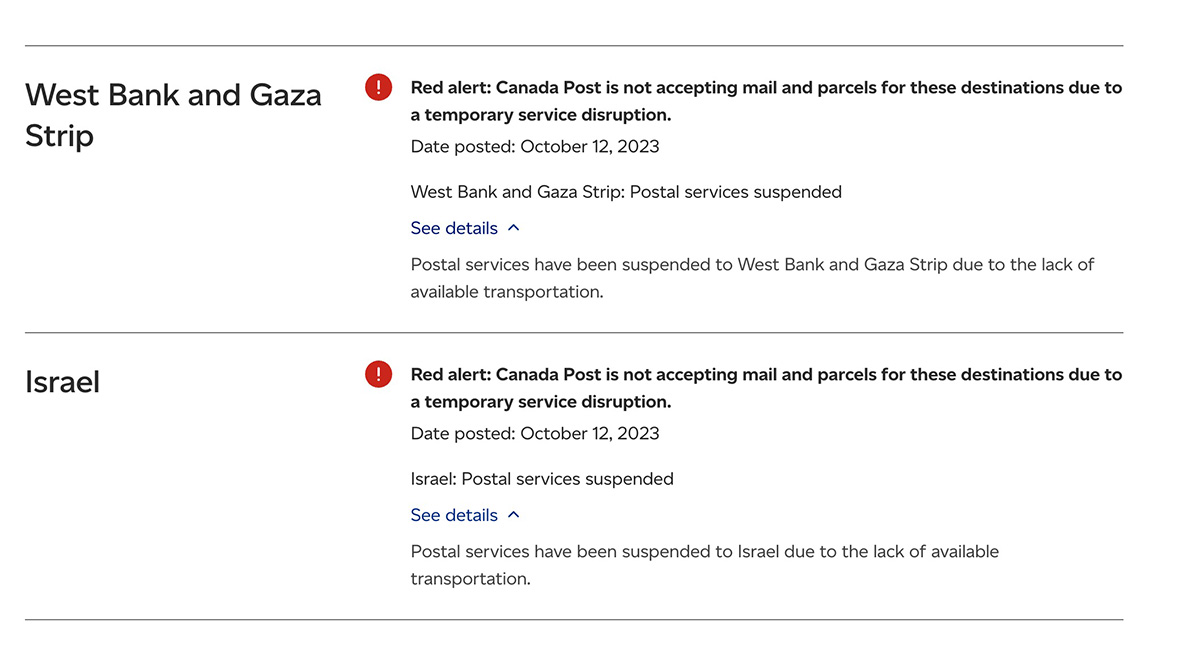1200x666 pixels.
Task: Click the West Bank red alert headline text
Action: [x=766, y=101]
